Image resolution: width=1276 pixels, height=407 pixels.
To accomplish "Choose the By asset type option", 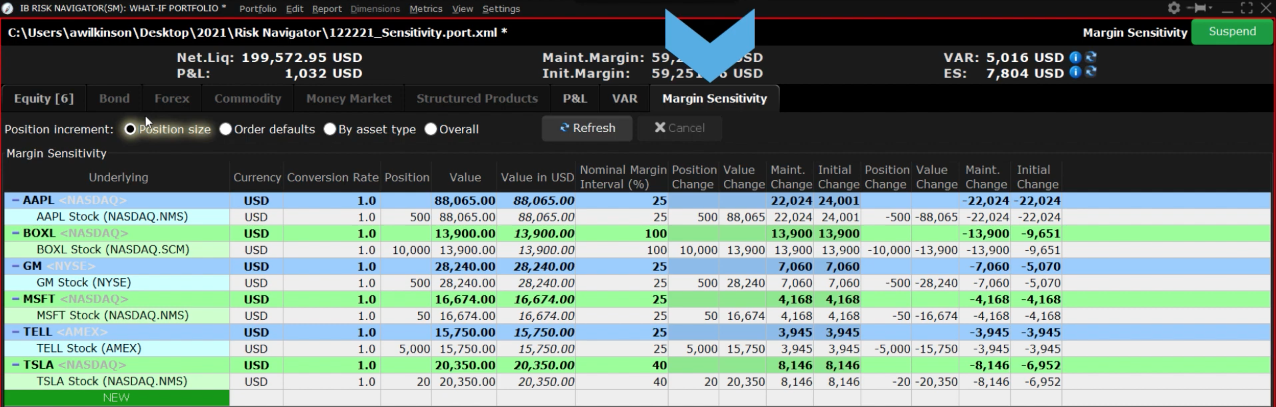I will [329, 129].
